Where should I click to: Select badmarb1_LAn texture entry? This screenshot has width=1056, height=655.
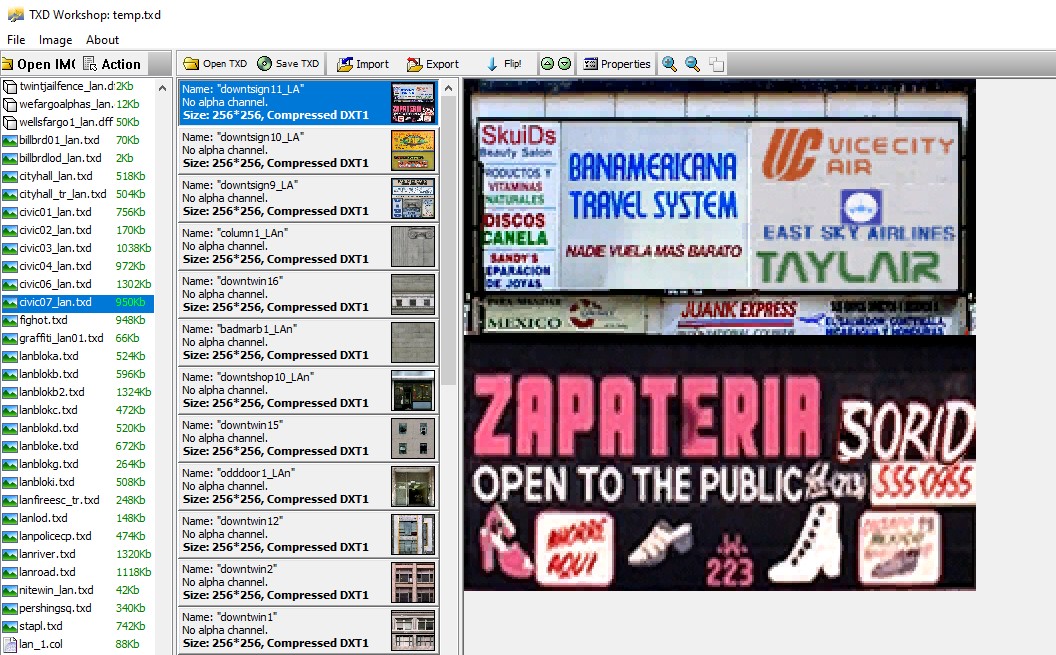(x=308, y=342)
